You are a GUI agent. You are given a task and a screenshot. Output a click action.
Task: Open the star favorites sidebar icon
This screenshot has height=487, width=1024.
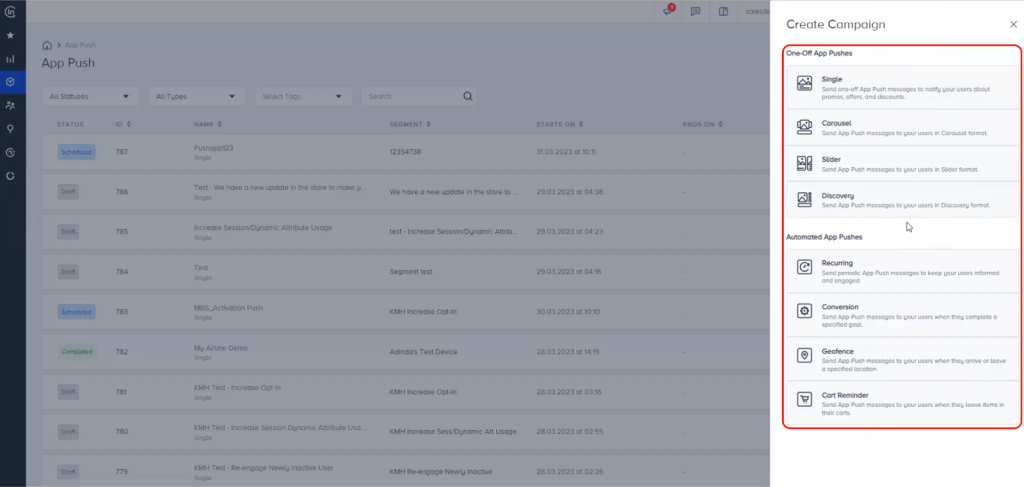pos(10,35)
